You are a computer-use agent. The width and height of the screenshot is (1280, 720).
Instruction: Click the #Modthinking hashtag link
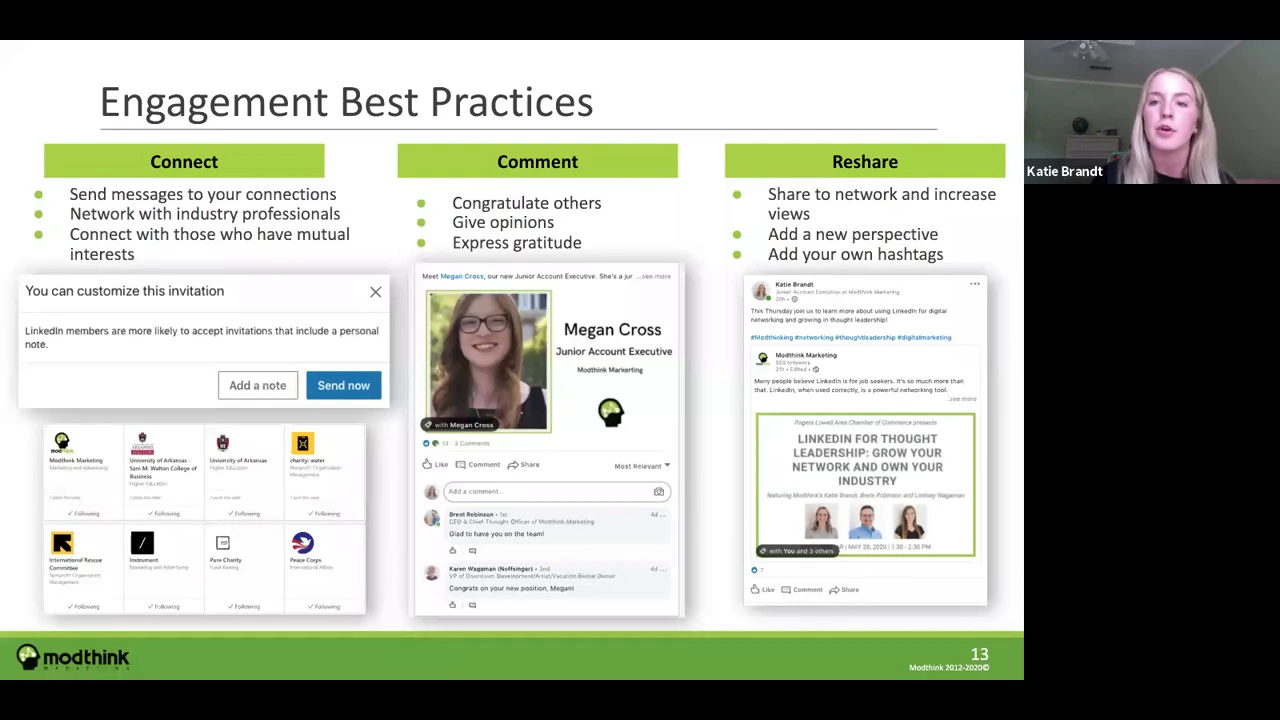pos(771,338)
